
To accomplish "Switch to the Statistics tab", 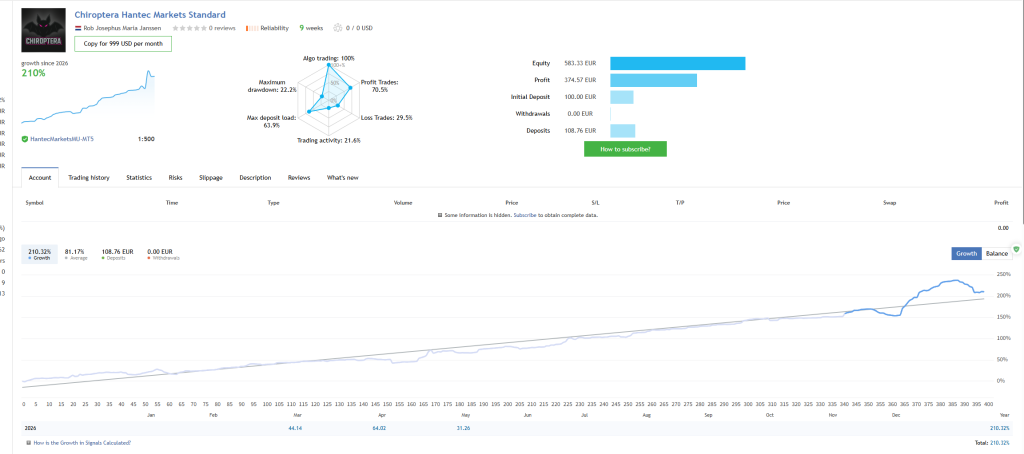I will 139,178.
